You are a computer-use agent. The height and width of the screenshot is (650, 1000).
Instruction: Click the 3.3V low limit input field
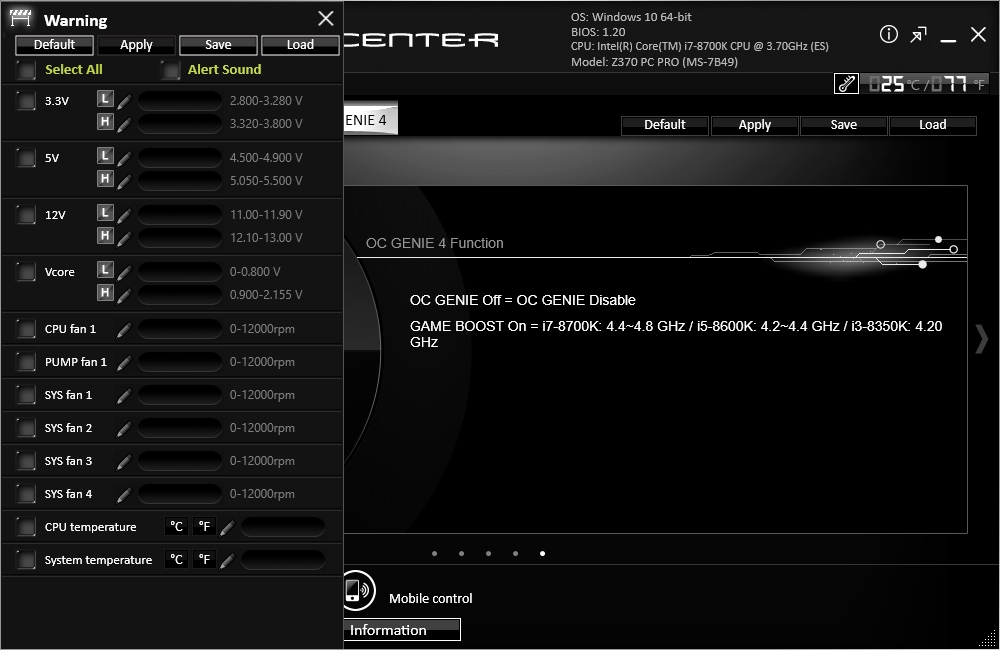[x=180, y=101]
